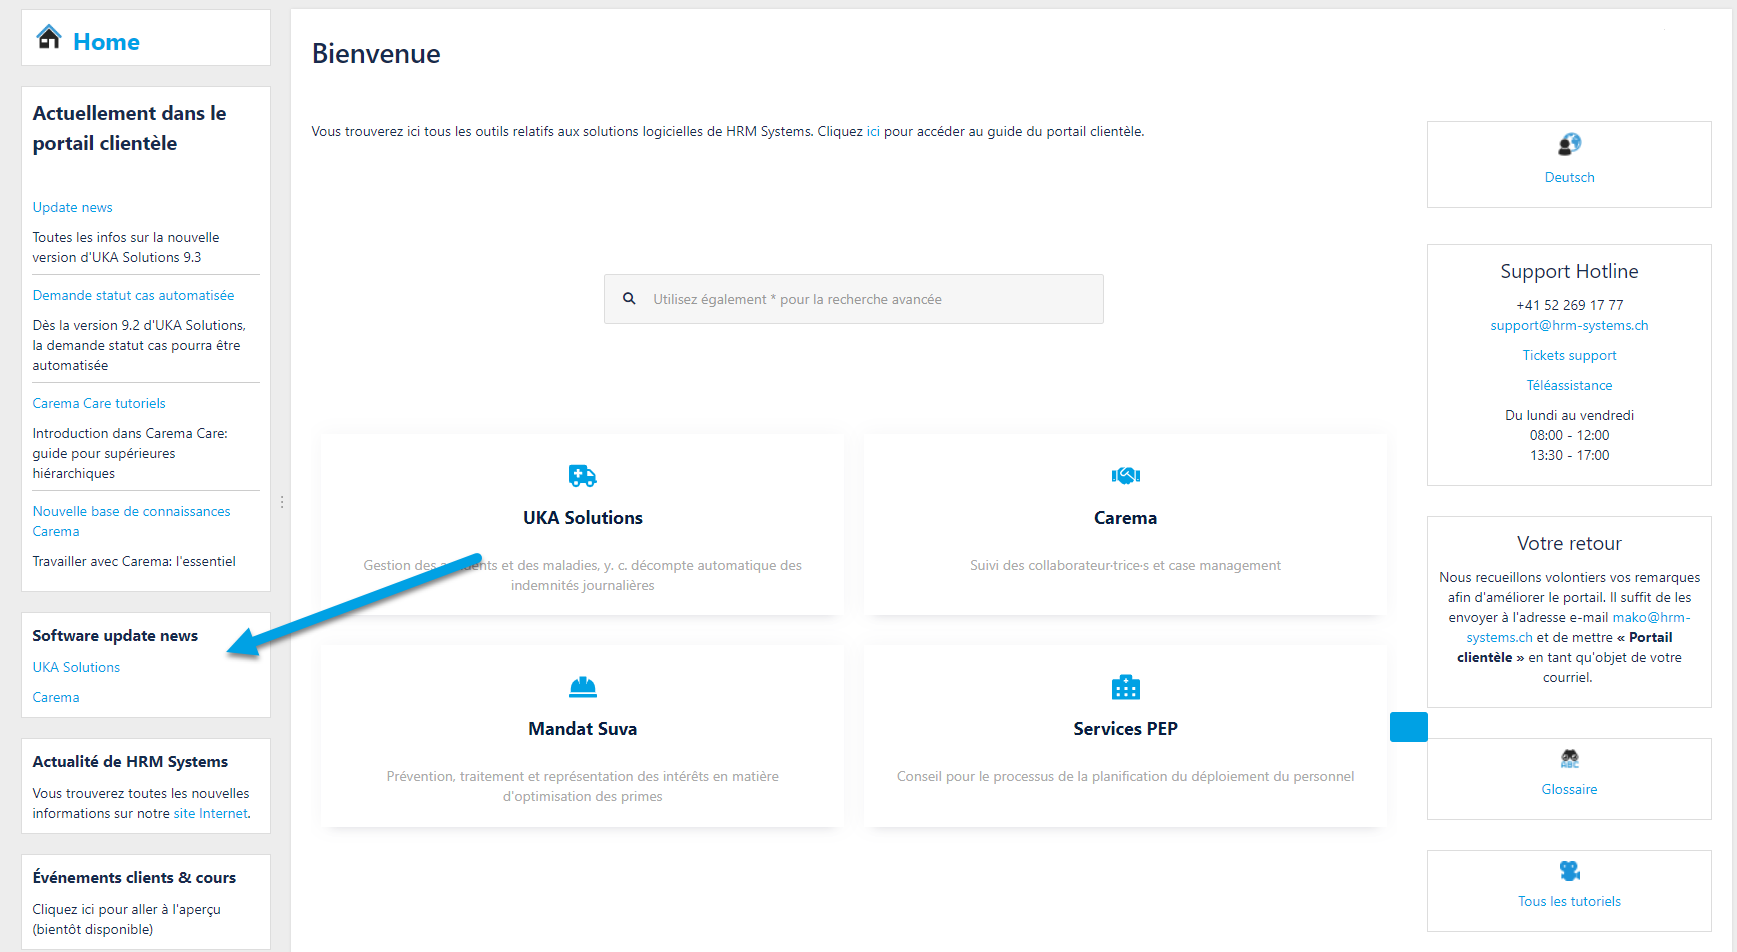Click the 'Actuellement dans le portail clientèle' heading
The image size is (1737, 952).
coord(130,128)
